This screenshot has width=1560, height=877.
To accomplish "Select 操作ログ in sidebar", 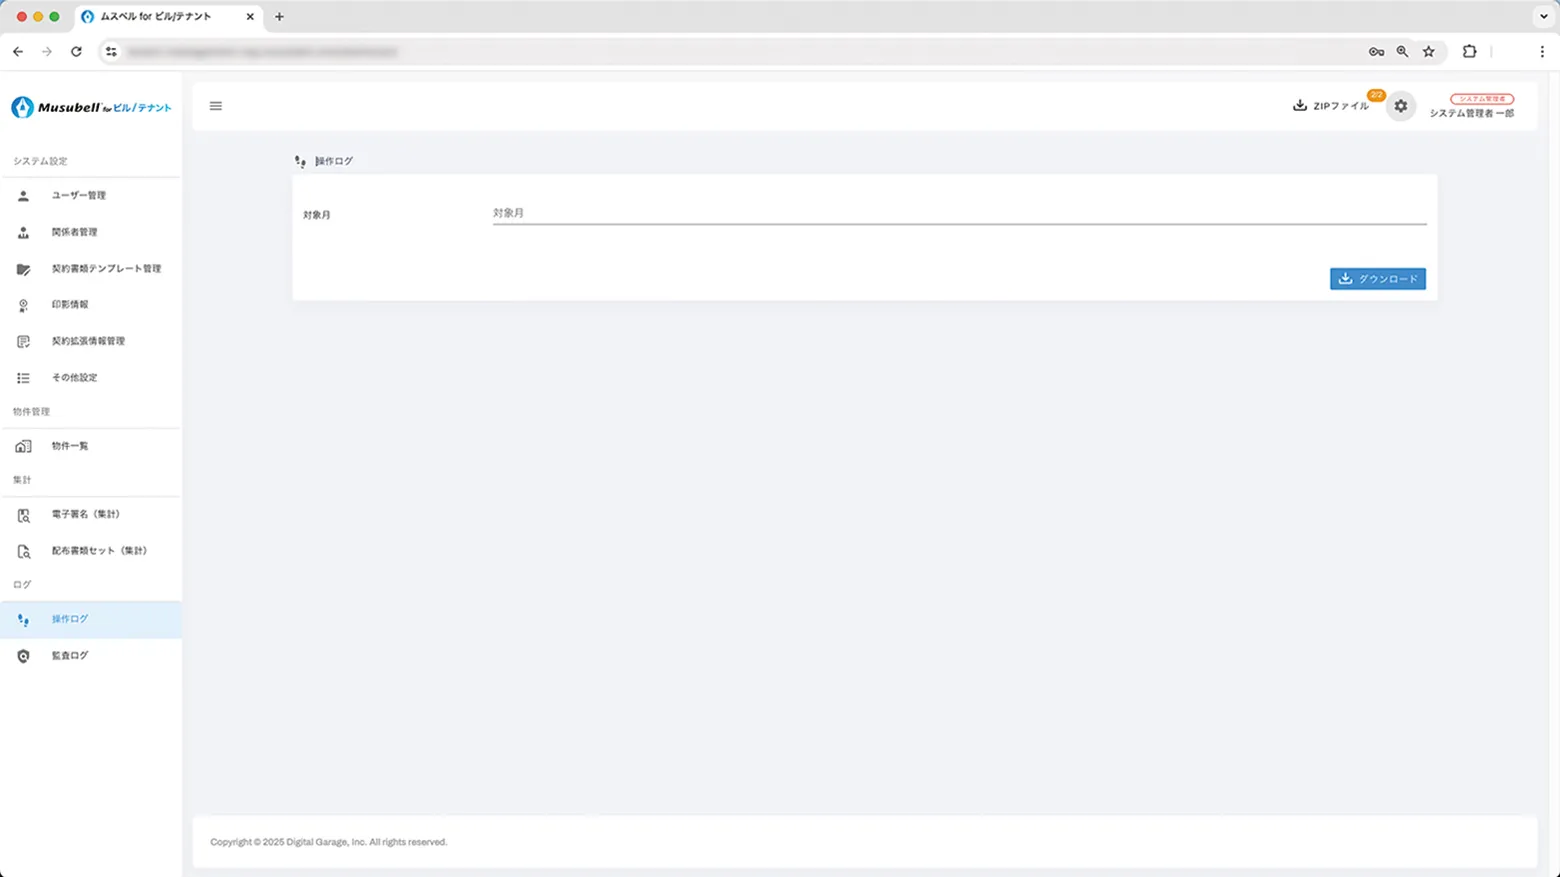I will pos(70,619).
